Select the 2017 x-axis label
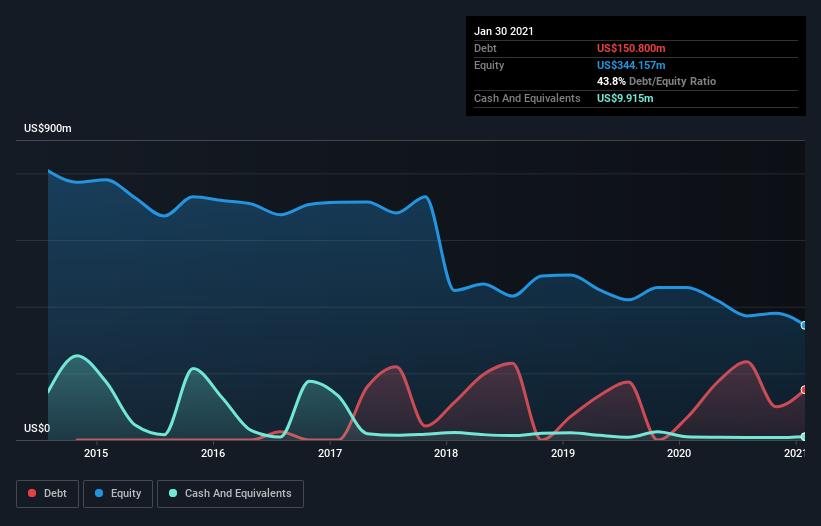This screenshot has width=821, height=526. pos(330,453)
